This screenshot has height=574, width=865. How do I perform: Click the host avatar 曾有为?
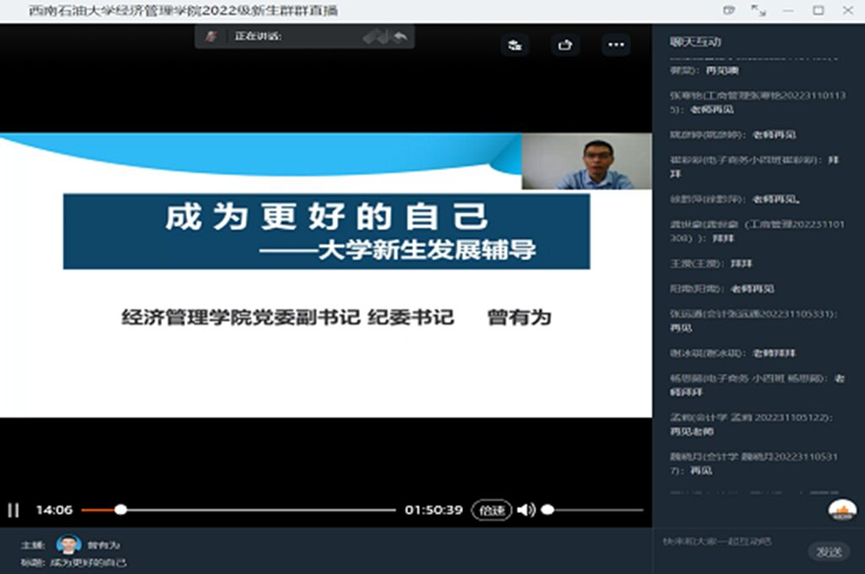[68, 544]
